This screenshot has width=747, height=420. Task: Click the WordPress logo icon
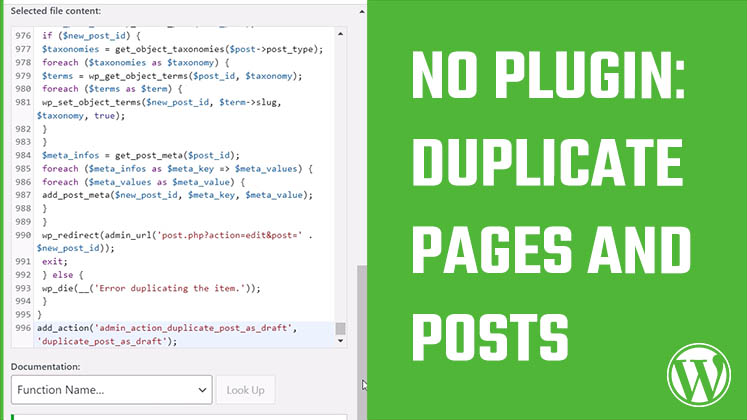pyautogui.click(x=698, y=375)
